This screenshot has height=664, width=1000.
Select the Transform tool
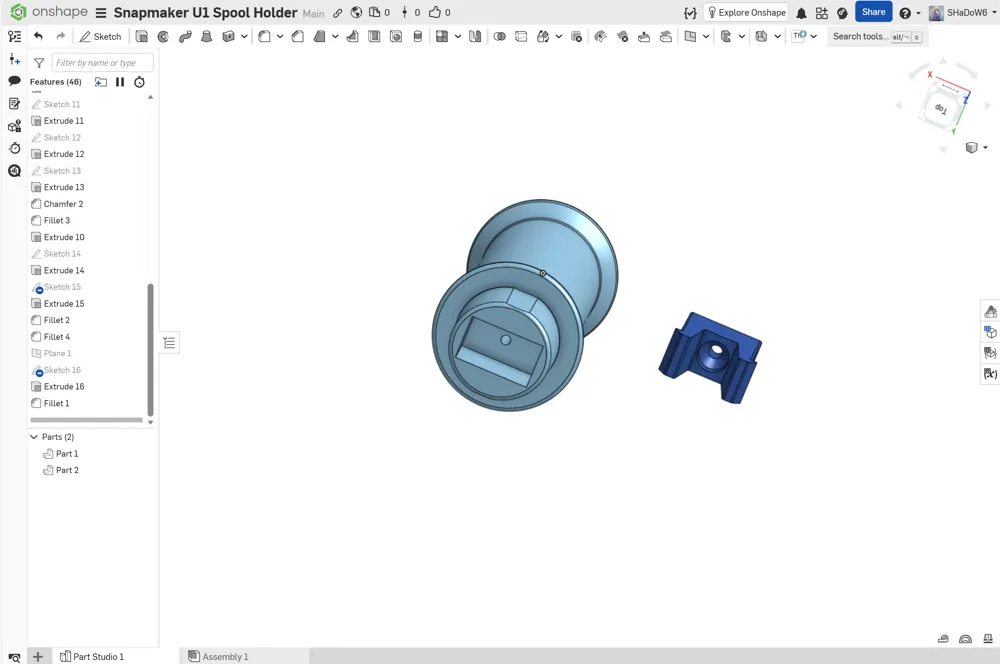click(x=543, y=36)
